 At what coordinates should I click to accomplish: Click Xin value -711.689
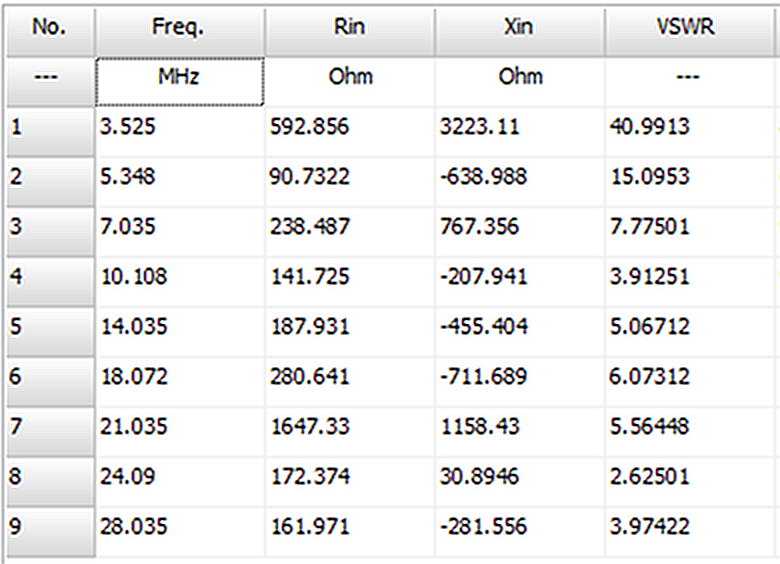(520, 381)
